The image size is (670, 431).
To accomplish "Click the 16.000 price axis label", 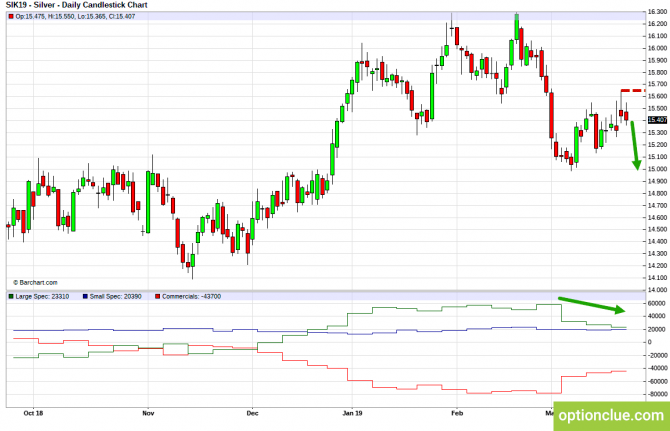I will point(658,48).
